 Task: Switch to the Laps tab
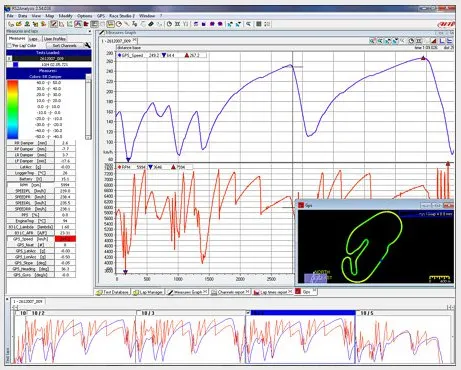[x=33, y=39]
